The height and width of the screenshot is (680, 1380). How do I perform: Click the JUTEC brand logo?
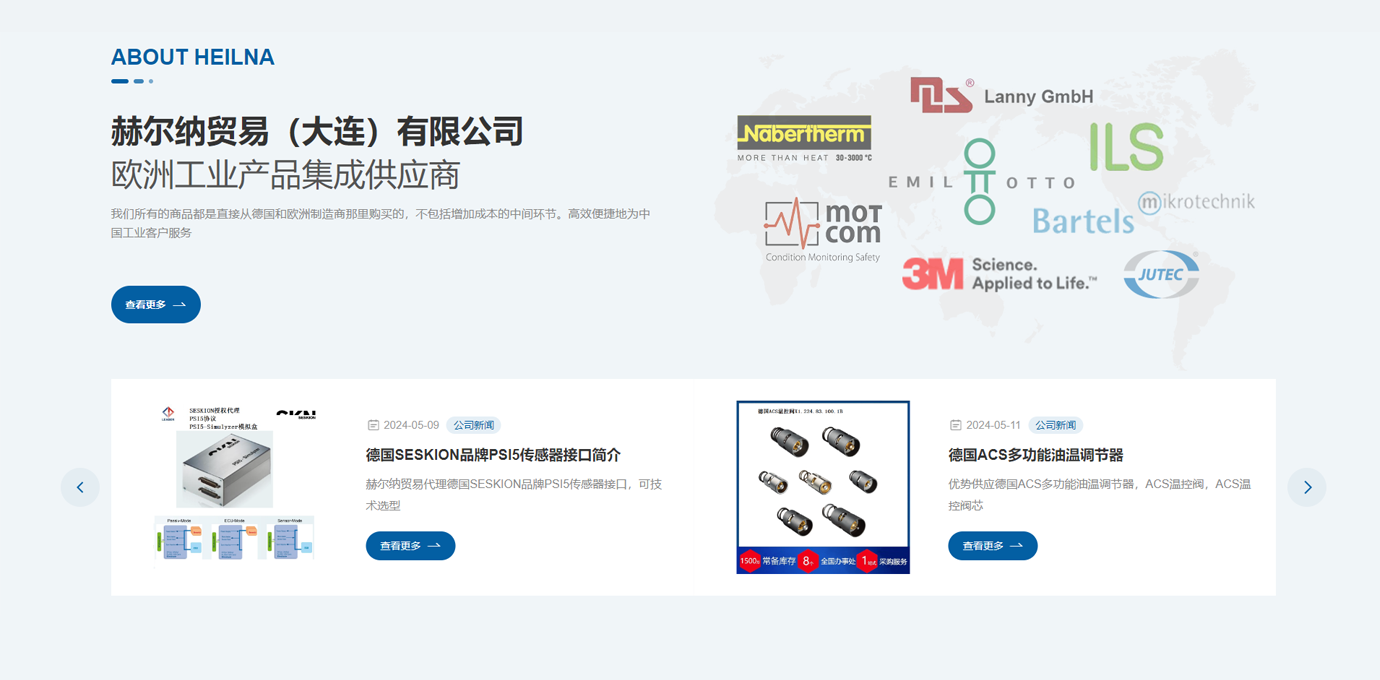1161,274
